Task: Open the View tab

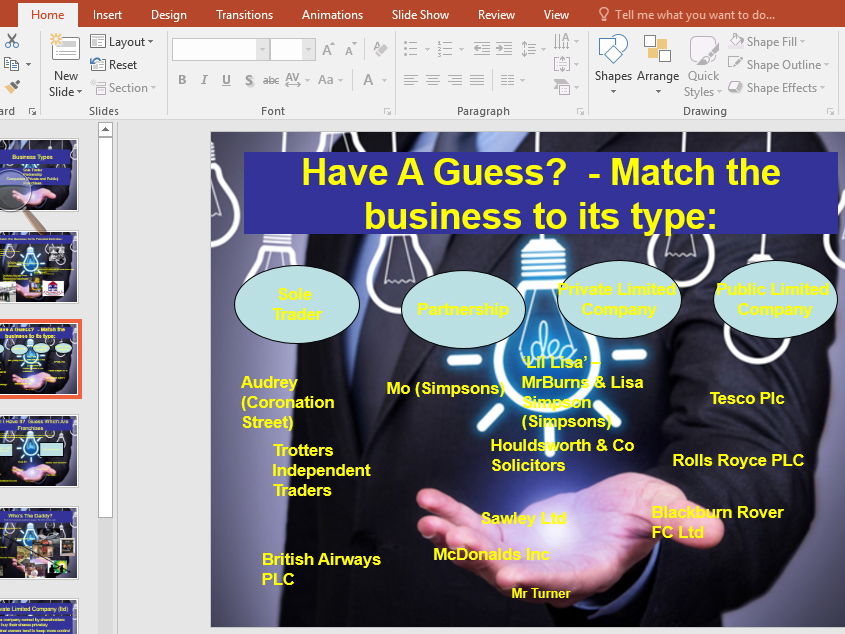Action: 556,15
